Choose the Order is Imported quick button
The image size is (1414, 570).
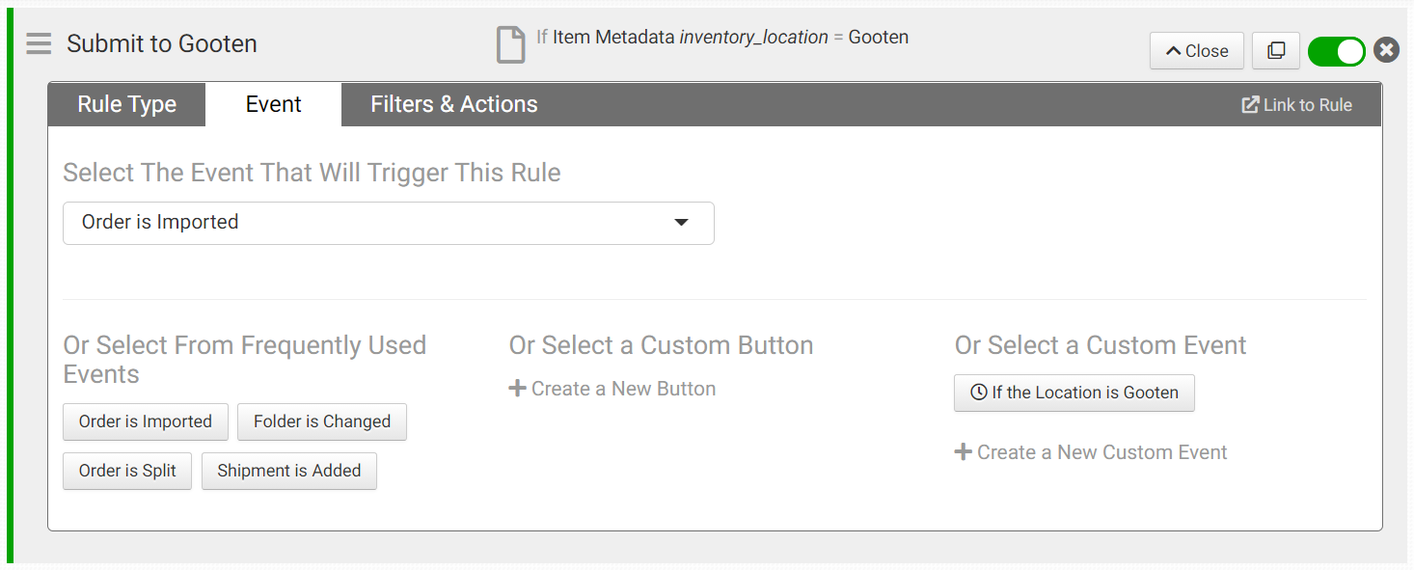[x=145, y=422]
